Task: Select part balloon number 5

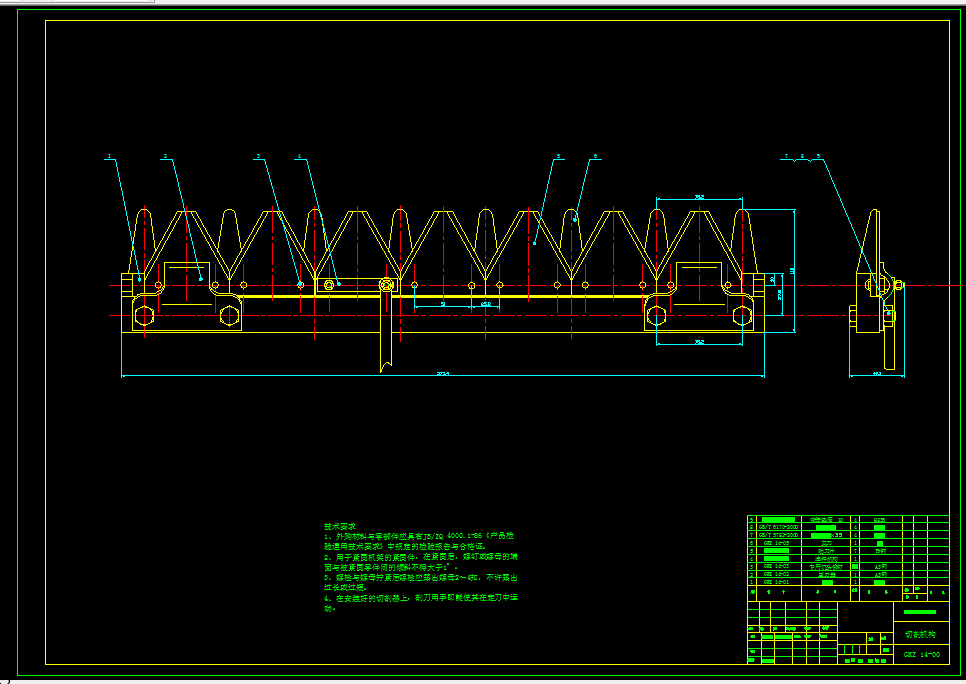Action: tap(559, 157)
